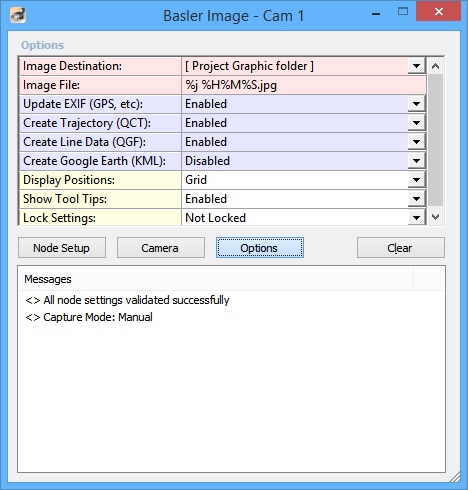Minimize the Basler Image window
The width and height of the screenshot is (468, 490).
(376, 13)
